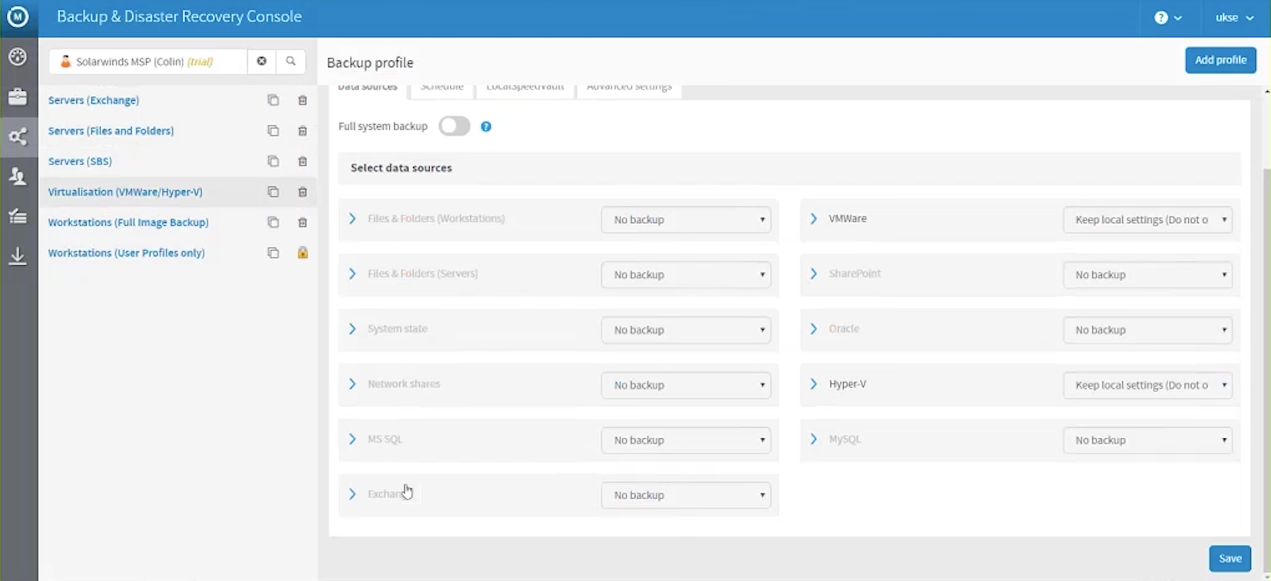Expand the Exchange data source section
The height and width of the screenshot is (581, 1271).
(x=352, y=494)
